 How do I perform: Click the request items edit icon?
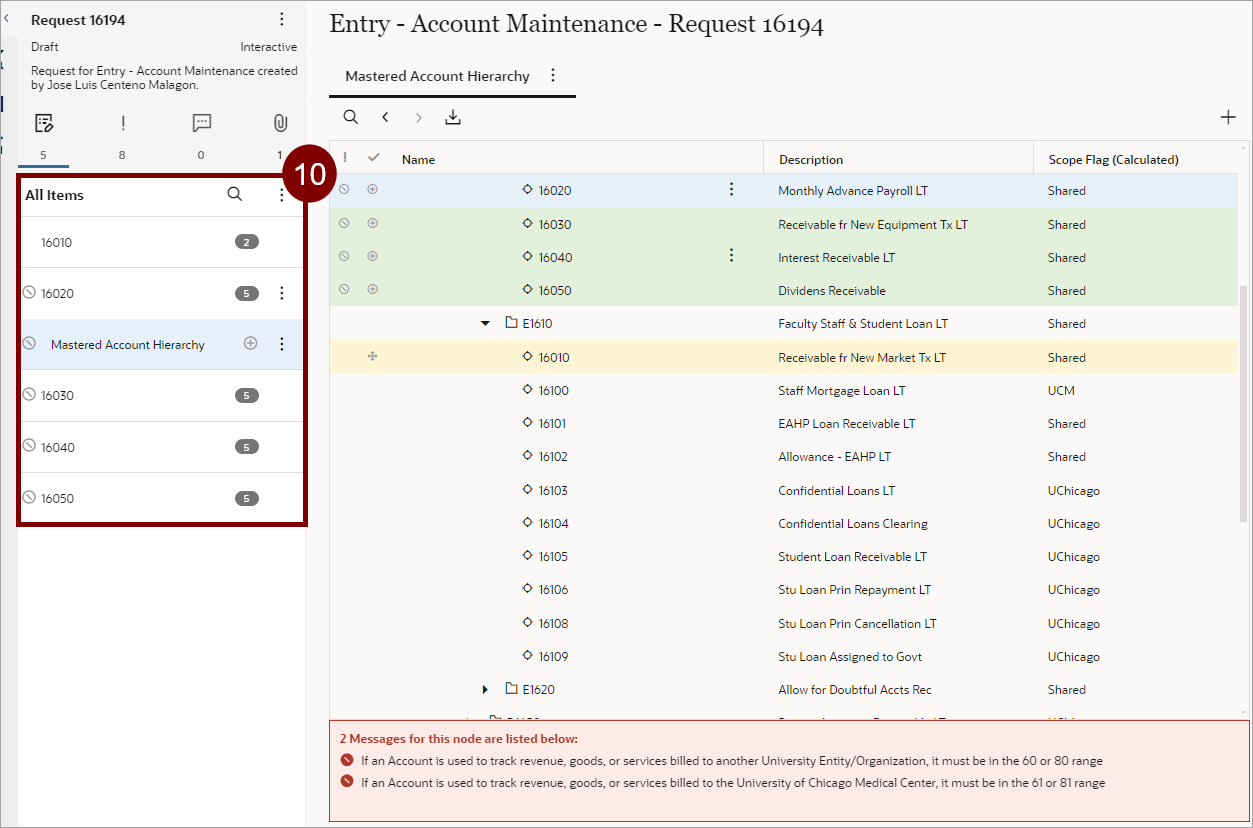(43, 123)
